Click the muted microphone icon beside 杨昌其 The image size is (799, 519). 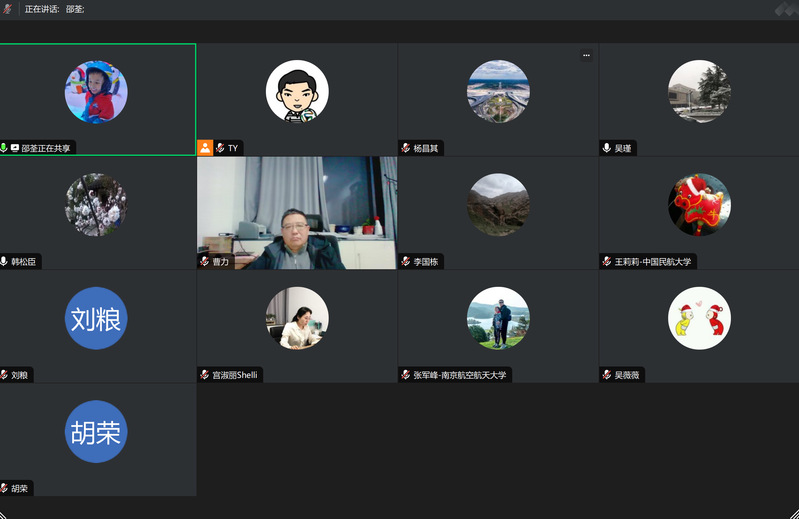[406, 148]
